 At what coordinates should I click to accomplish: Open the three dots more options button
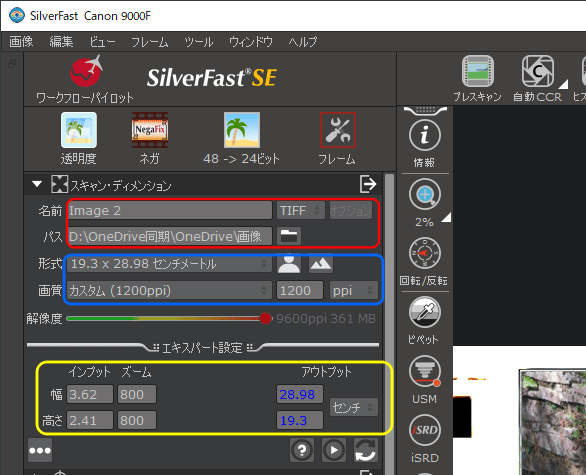(x=40, y=450)
